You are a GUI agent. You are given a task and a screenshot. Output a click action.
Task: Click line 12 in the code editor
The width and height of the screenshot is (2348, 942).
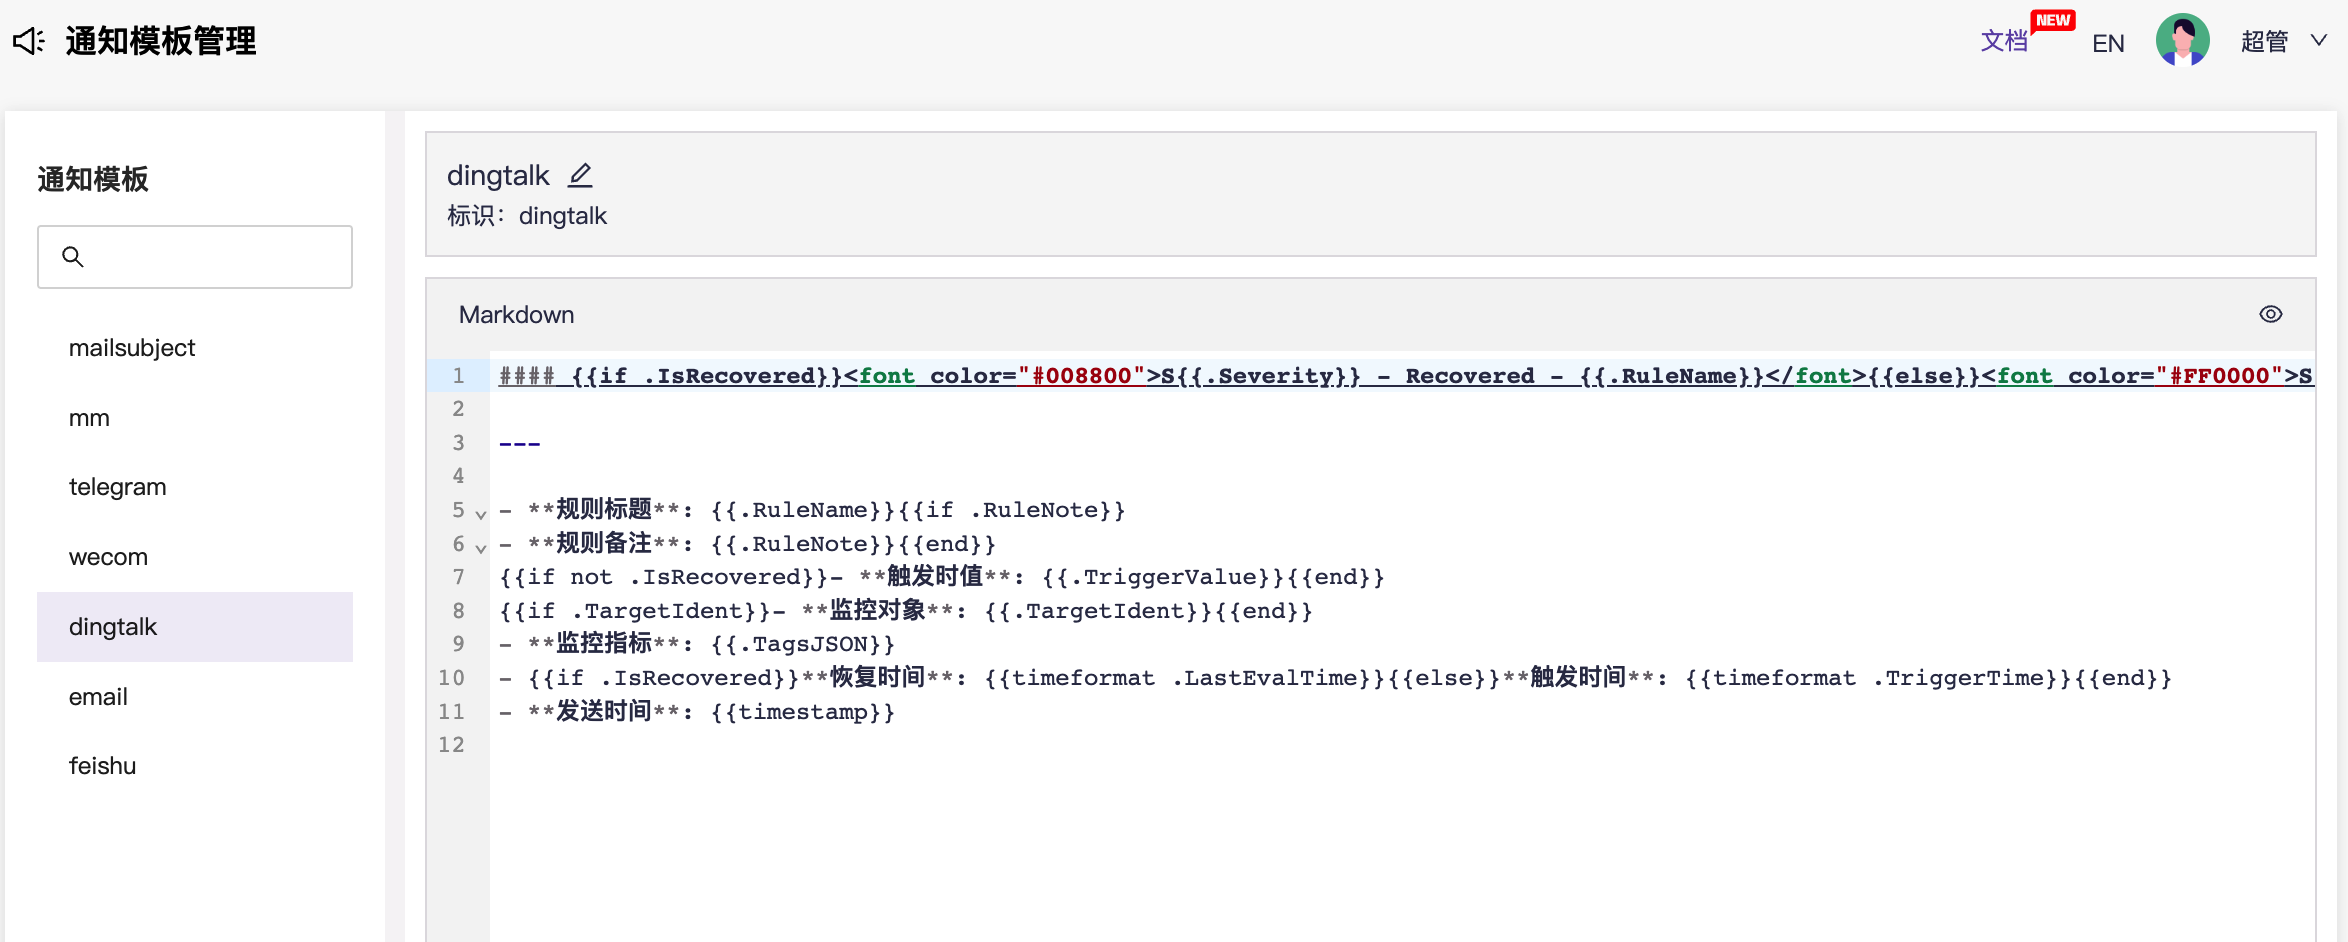click(x=900, y=745)
